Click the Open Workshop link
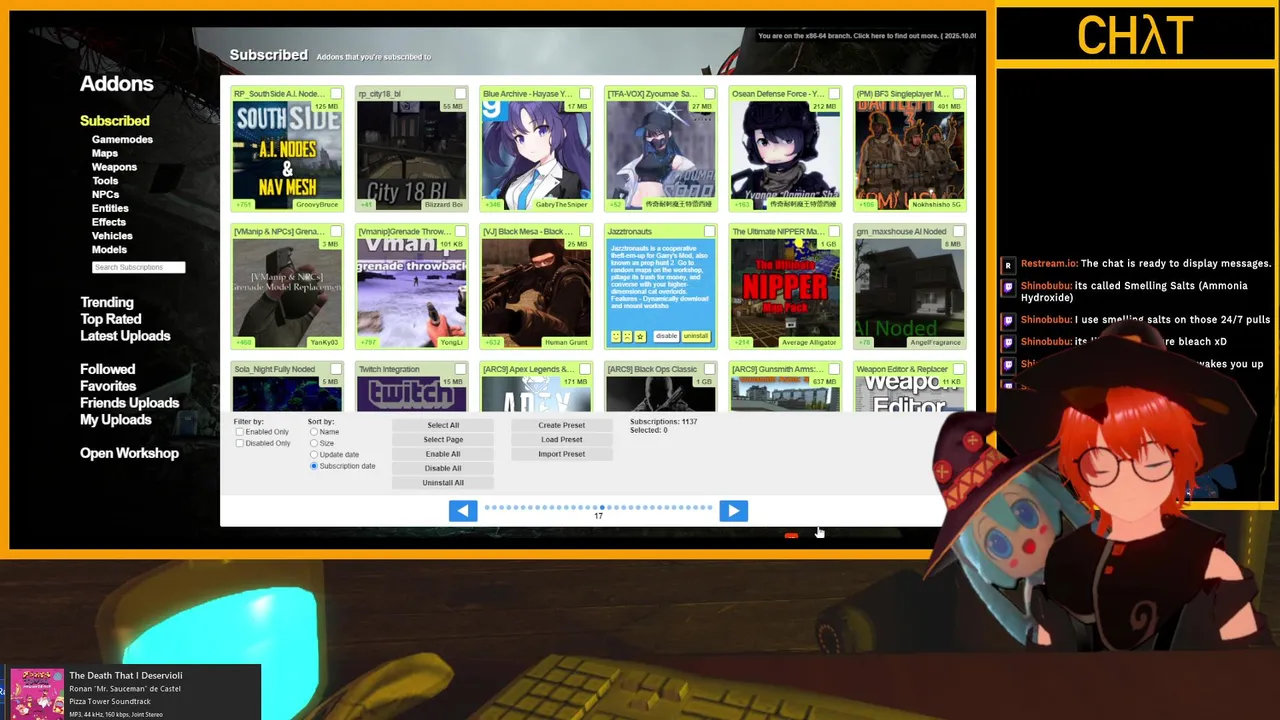Viewport: 1280px width, 720px height. pos(129,453)
